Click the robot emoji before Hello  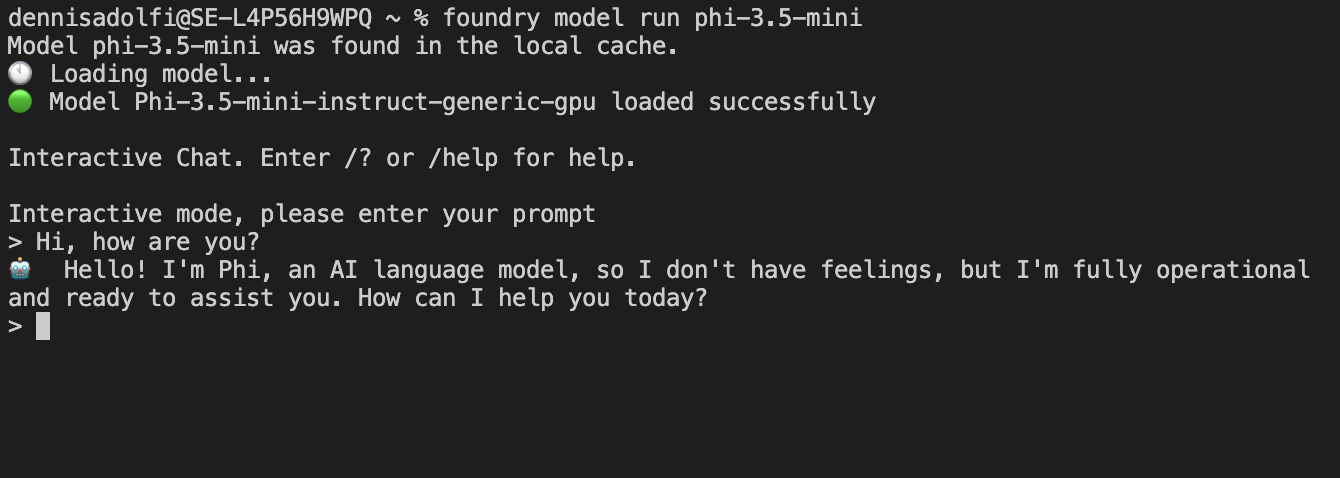point(20,270)
